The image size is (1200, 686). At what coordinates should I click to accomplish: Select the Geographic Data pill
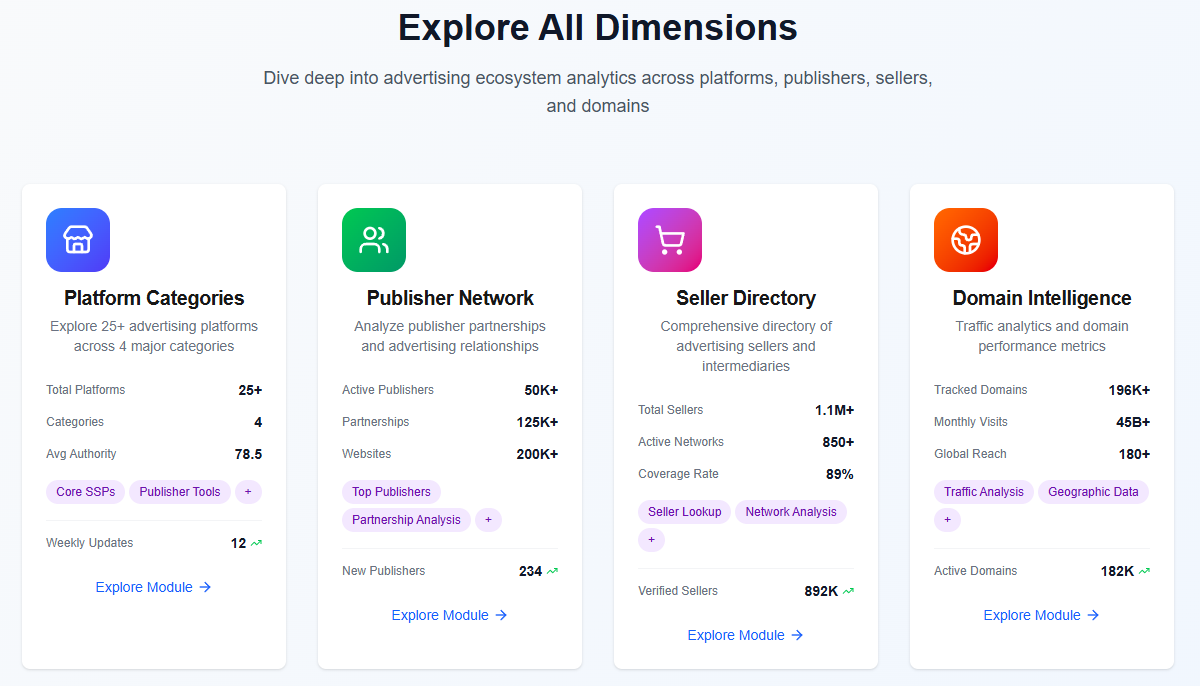1093,491
